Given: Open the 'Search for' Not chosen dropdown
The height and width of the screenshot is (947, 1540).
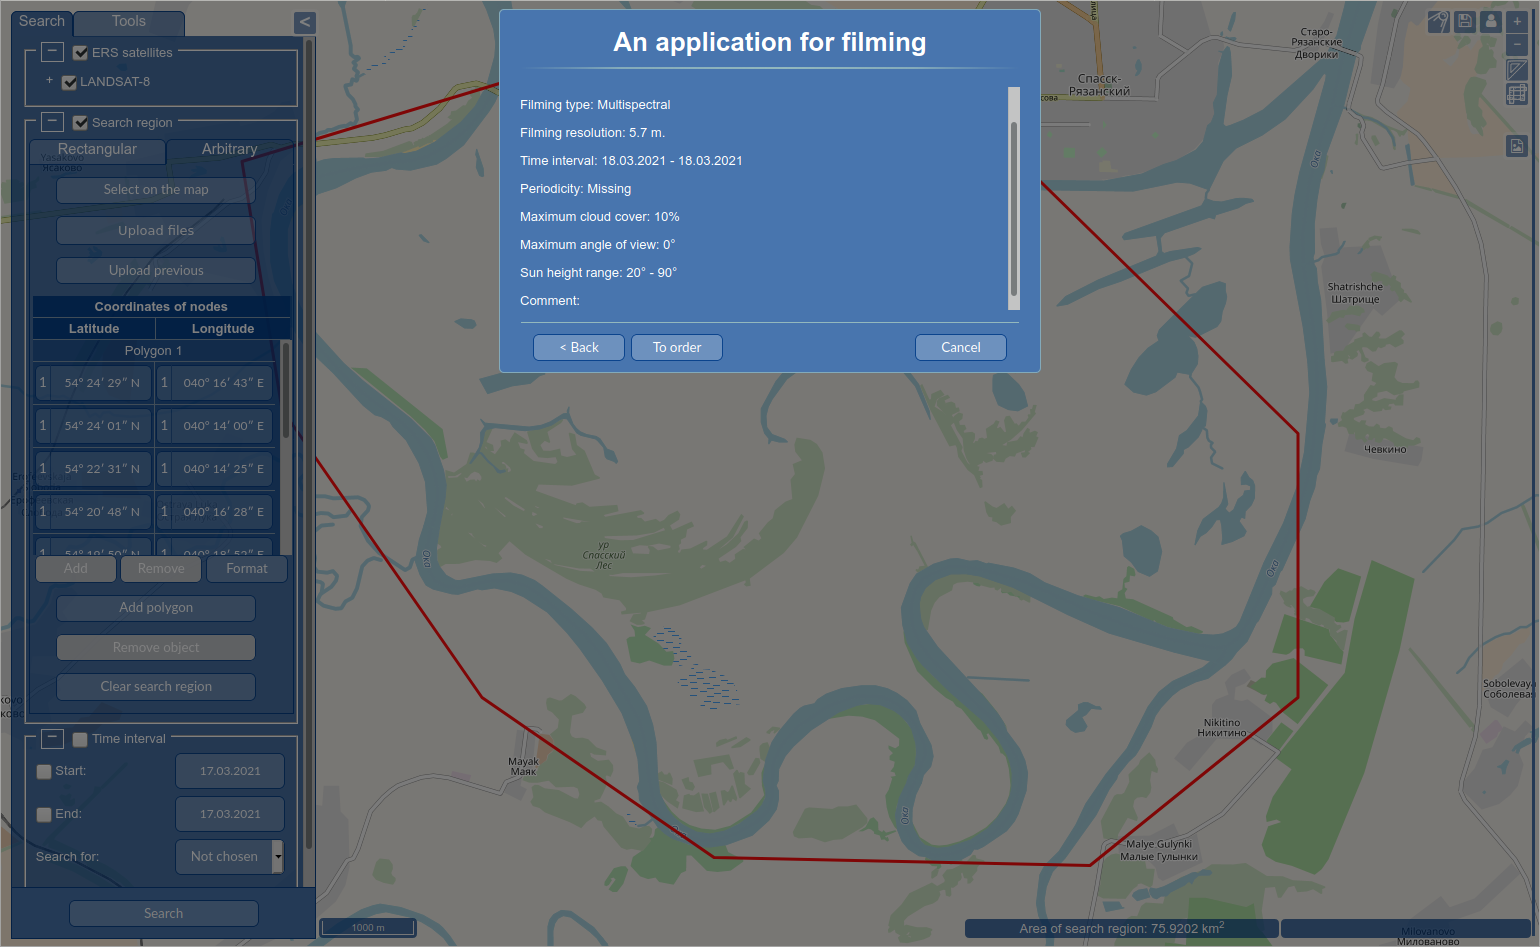Looking at the screenshot, I should [x=230, y=857].
